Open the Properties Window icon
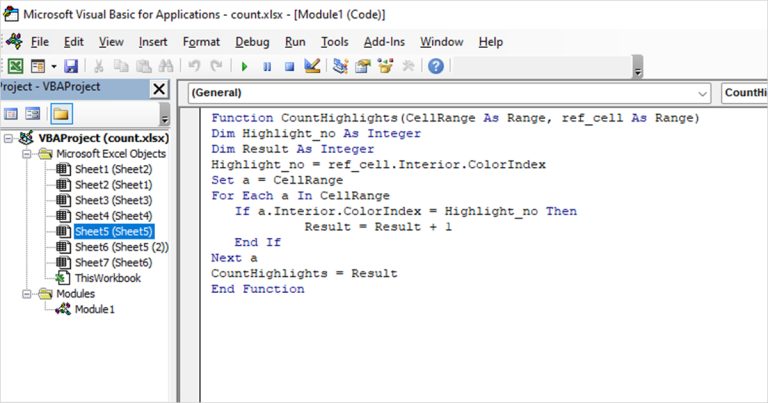 pos(363,66)
